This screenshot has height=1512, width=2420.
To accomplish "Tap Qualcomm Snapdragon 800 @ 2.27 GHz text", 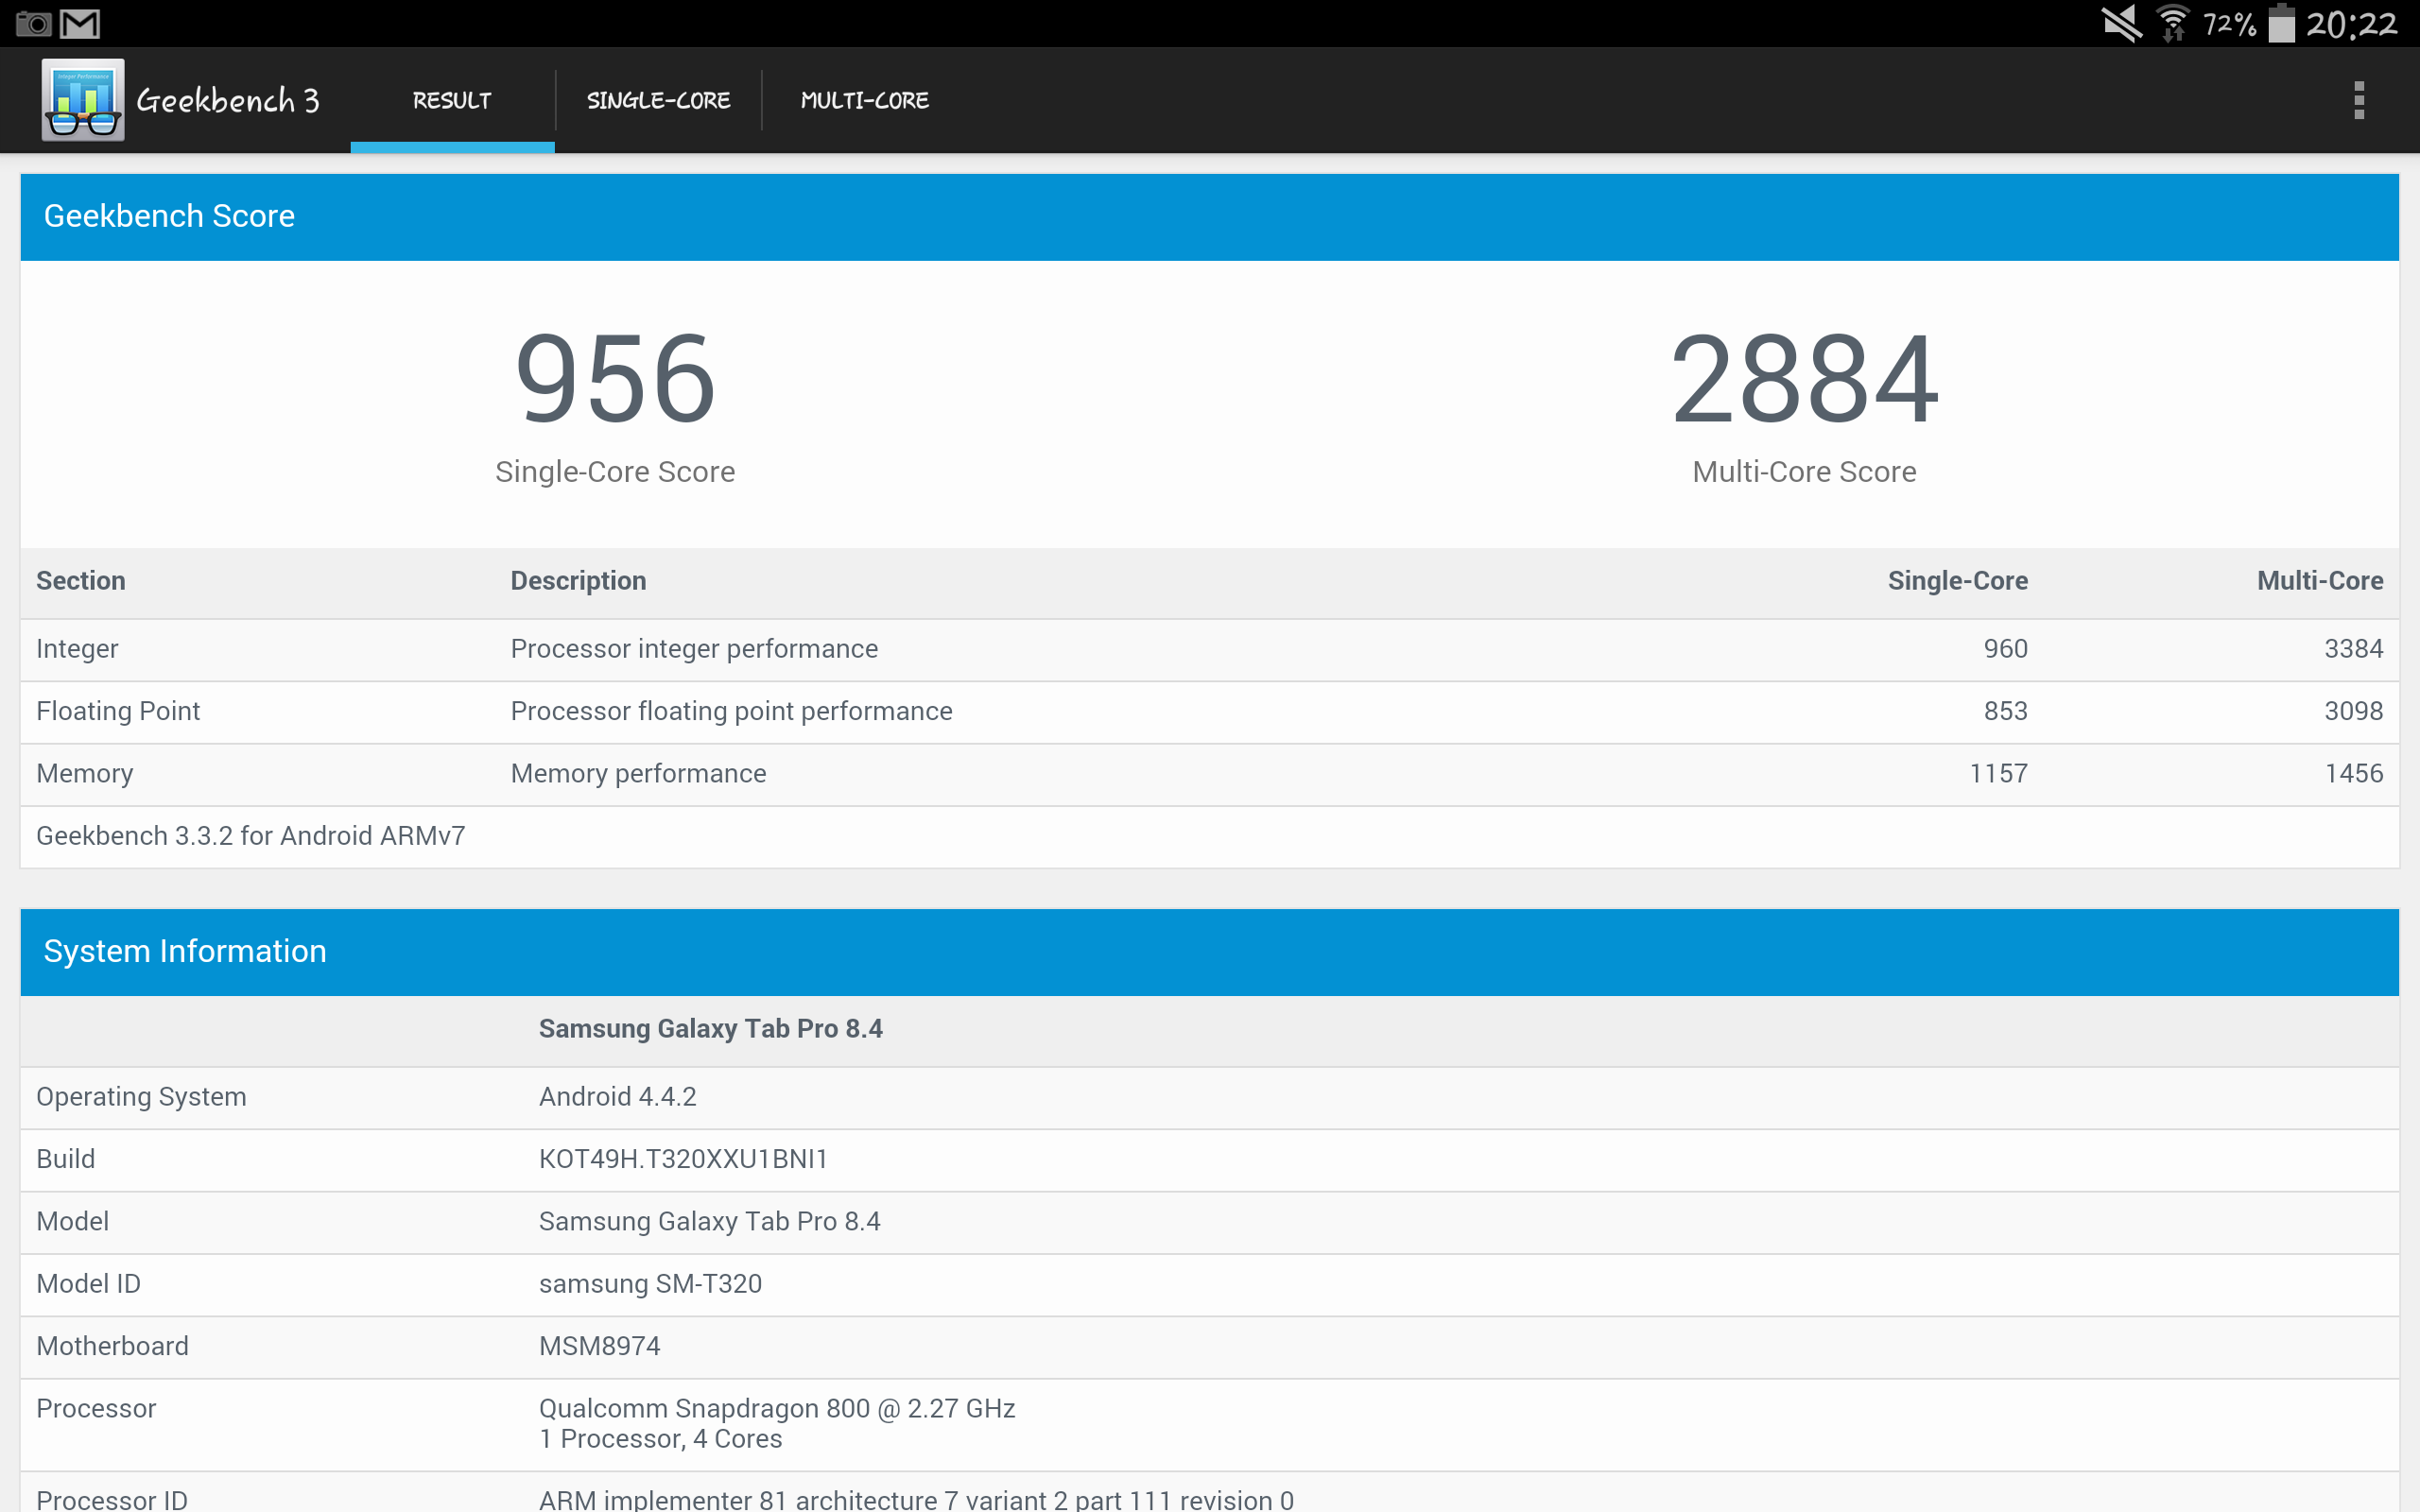I will [x=777, y=1408].
